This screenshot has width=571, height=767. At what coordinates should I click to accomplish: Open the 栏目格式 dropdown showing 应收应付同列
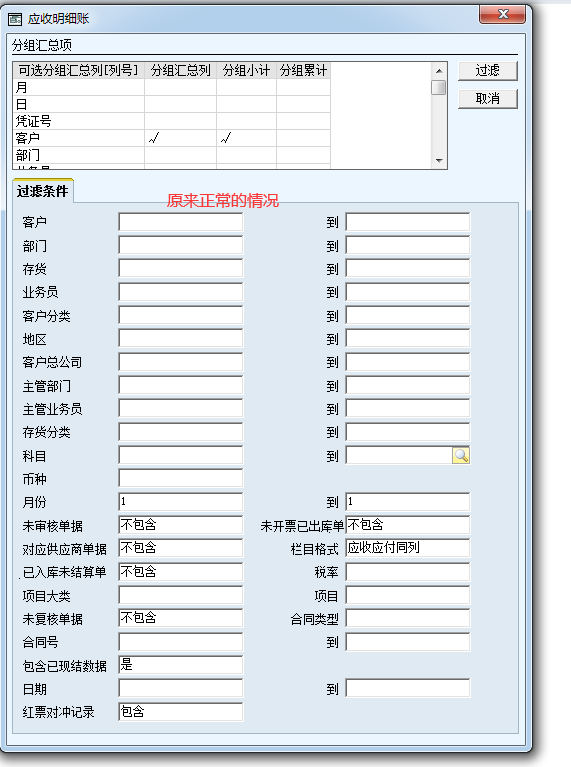(408, 548)
